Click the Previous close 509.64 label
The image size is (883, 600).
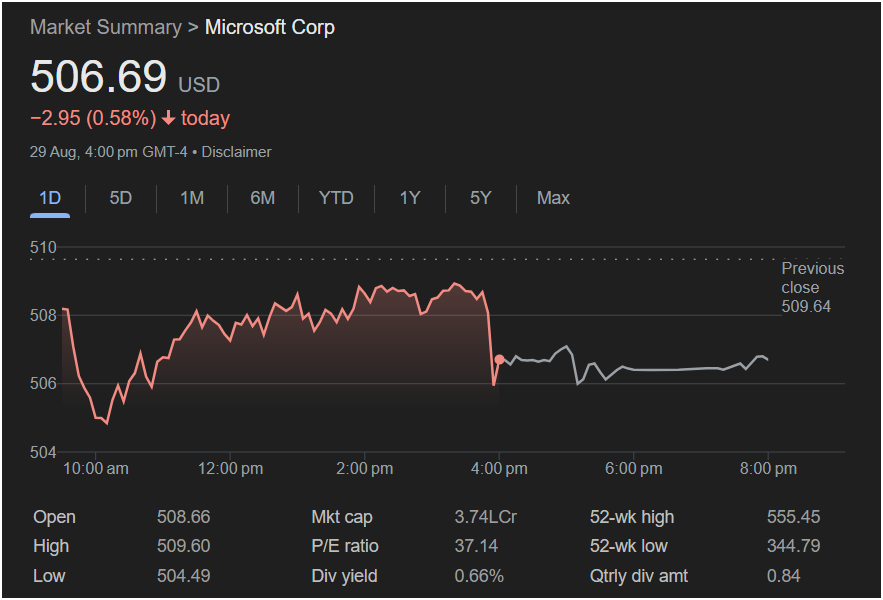[x=811, y=287]
